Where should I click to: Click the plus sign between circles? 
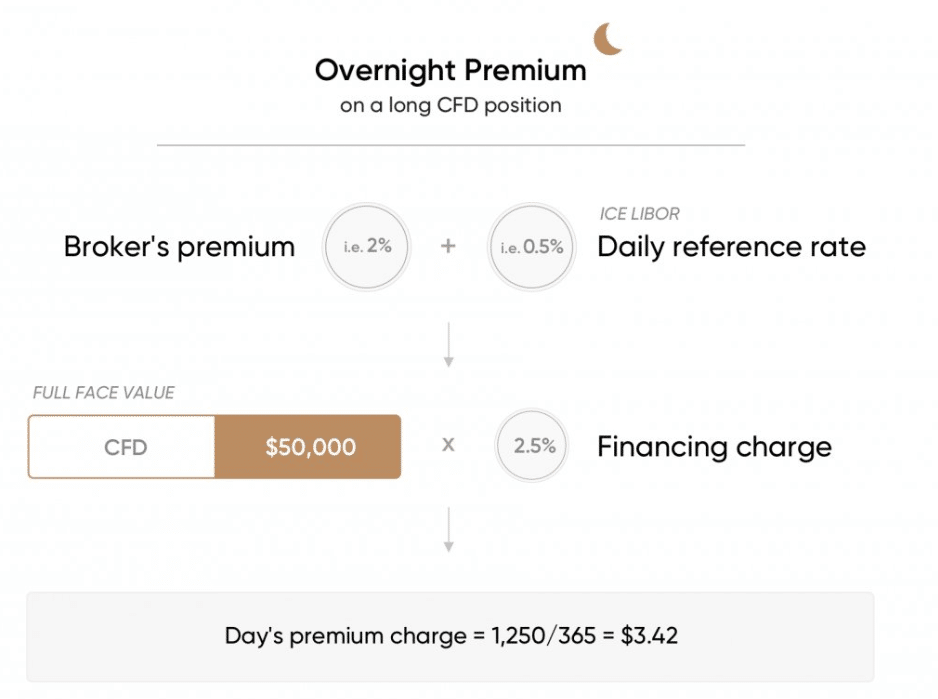point(448,246)
